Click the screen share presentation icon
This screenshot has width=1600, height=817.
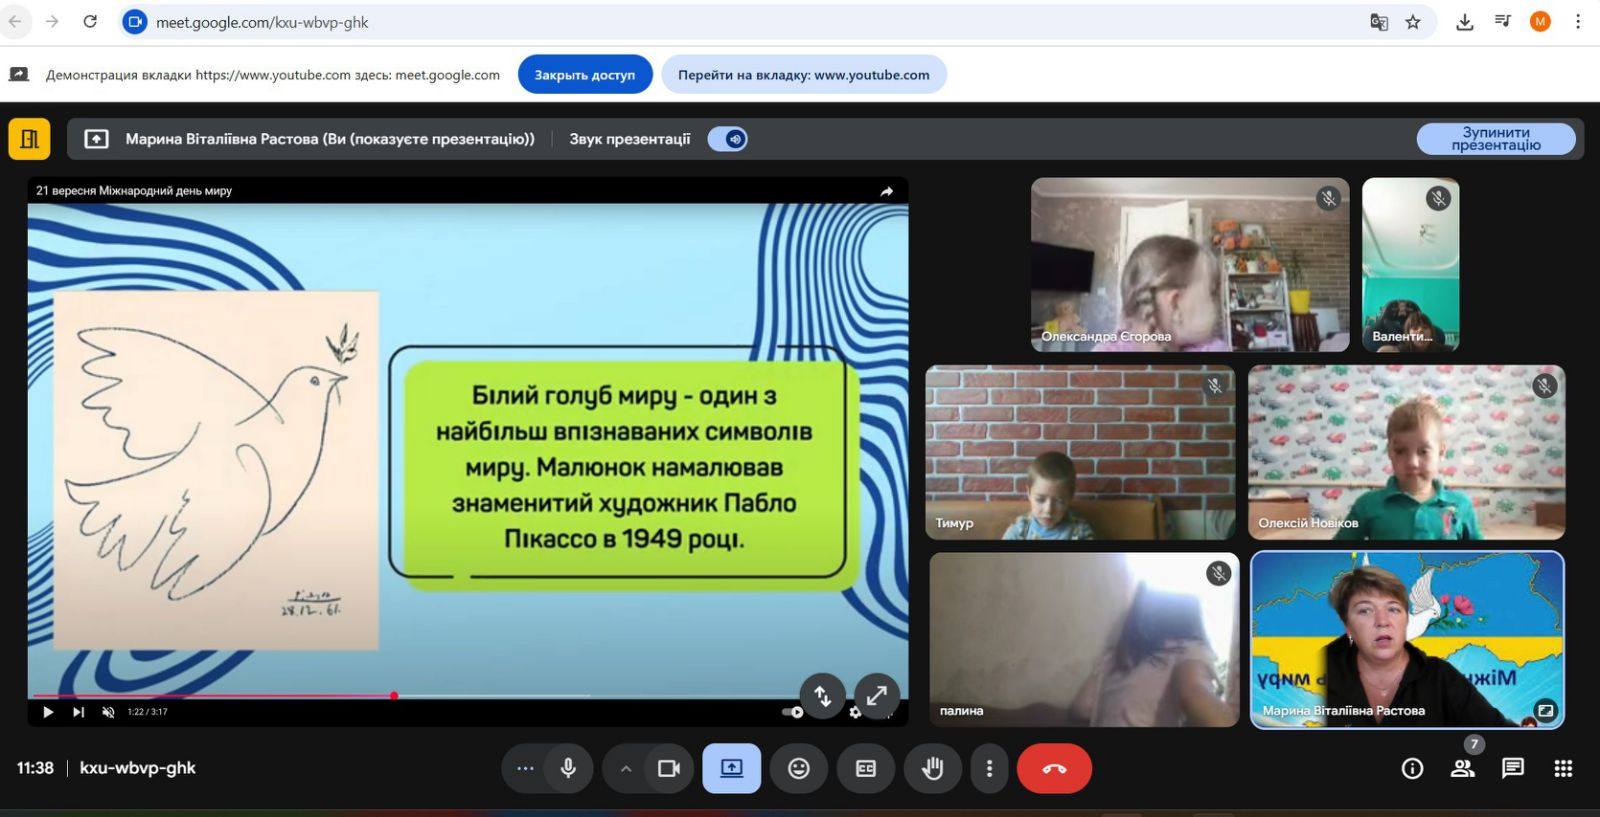click(732, 768)
